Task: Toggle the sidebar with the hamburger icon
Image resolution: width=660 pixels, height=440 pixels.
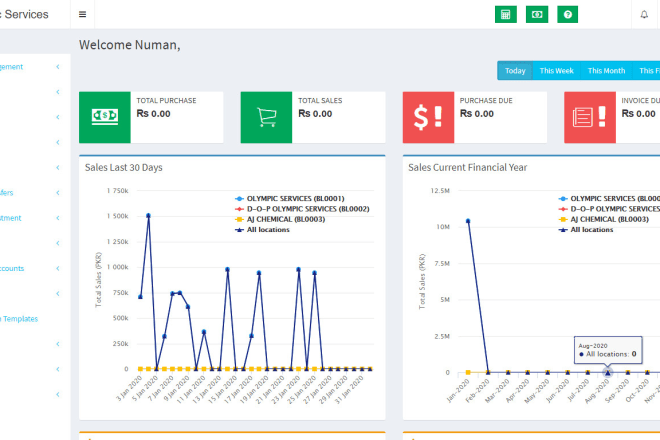Action: coord(82,14)
